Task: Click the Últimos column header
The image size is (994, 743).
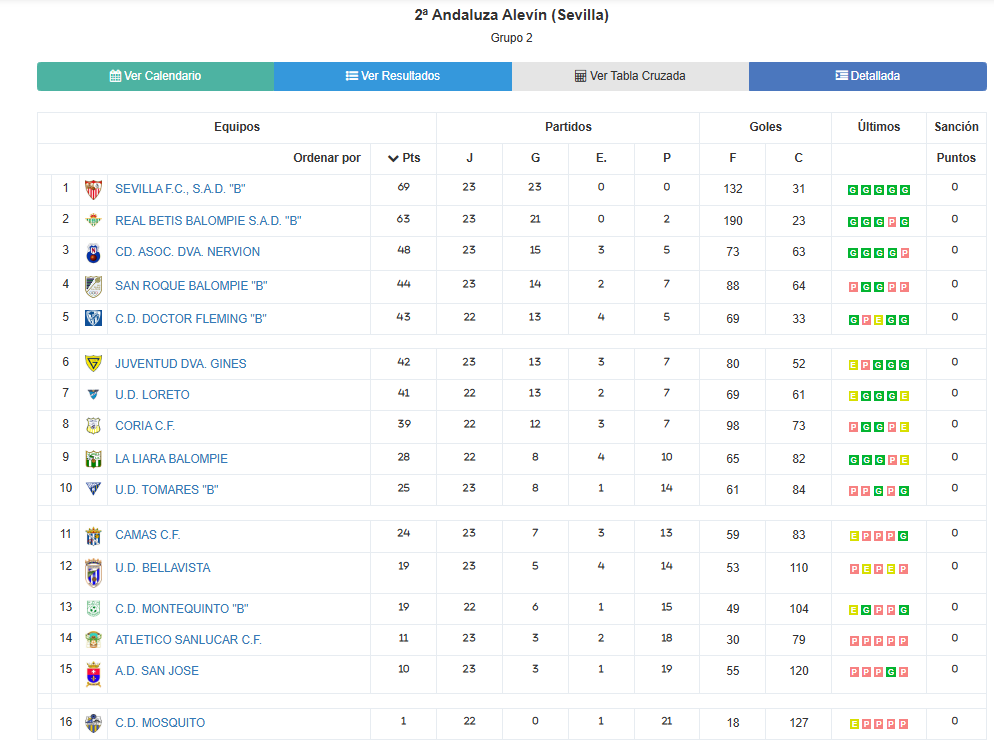Action: 879,127
